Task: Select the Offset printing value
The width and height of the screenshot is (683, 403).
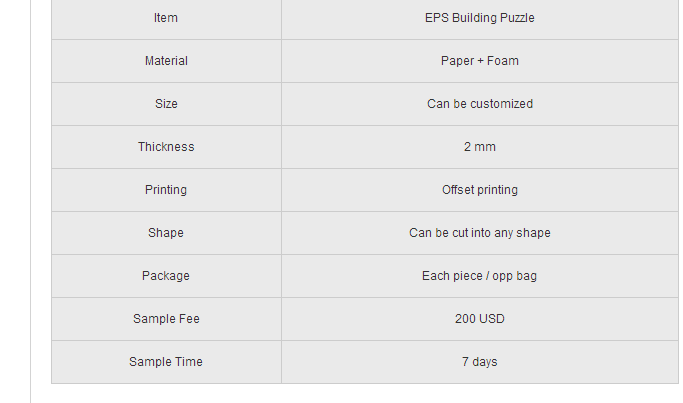Action: tap(480, 190)
